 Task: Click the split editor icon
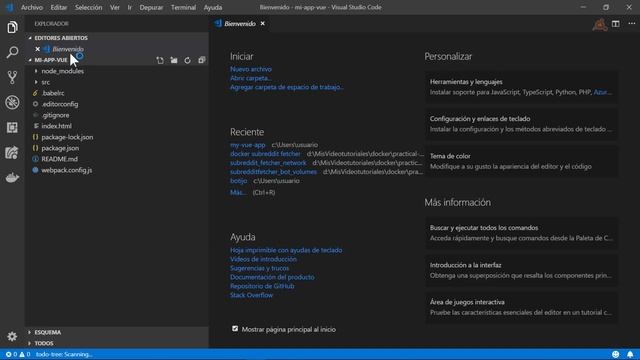coord(616,24)
